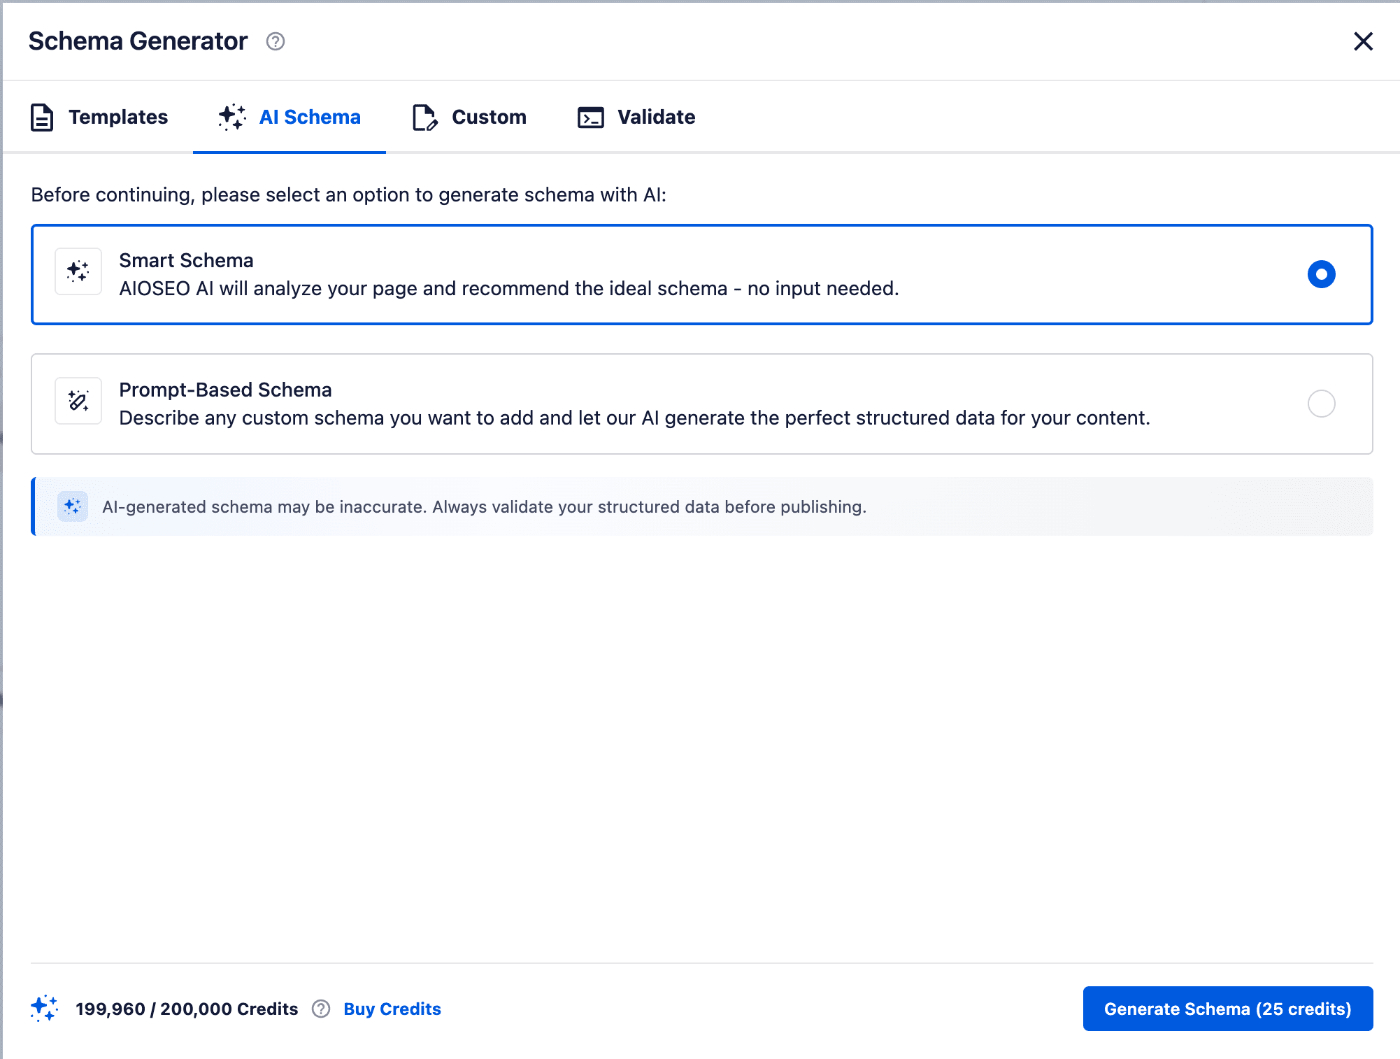Click the sparkle icon beside the credits counter
The image size is (1400, 1059).
tap(44, 1008)
